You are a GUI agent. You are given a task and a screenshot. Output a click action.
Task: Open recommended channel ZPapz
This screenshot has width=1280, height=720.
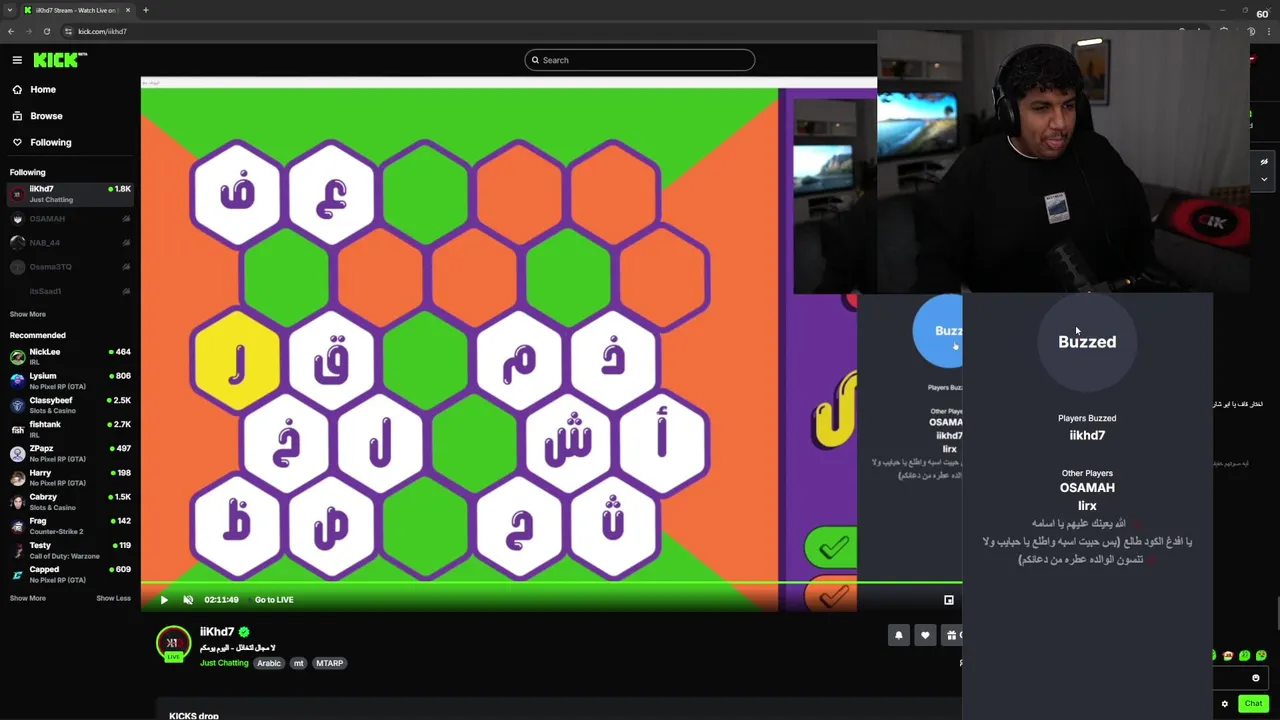(x=70, y=453)
